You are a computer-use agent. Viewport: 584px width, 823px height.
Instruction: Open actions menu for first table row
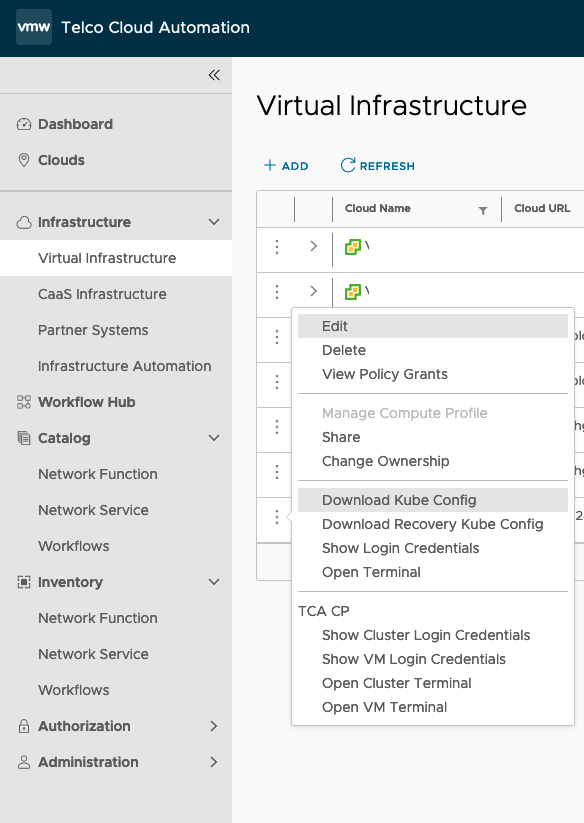(277, 247)
